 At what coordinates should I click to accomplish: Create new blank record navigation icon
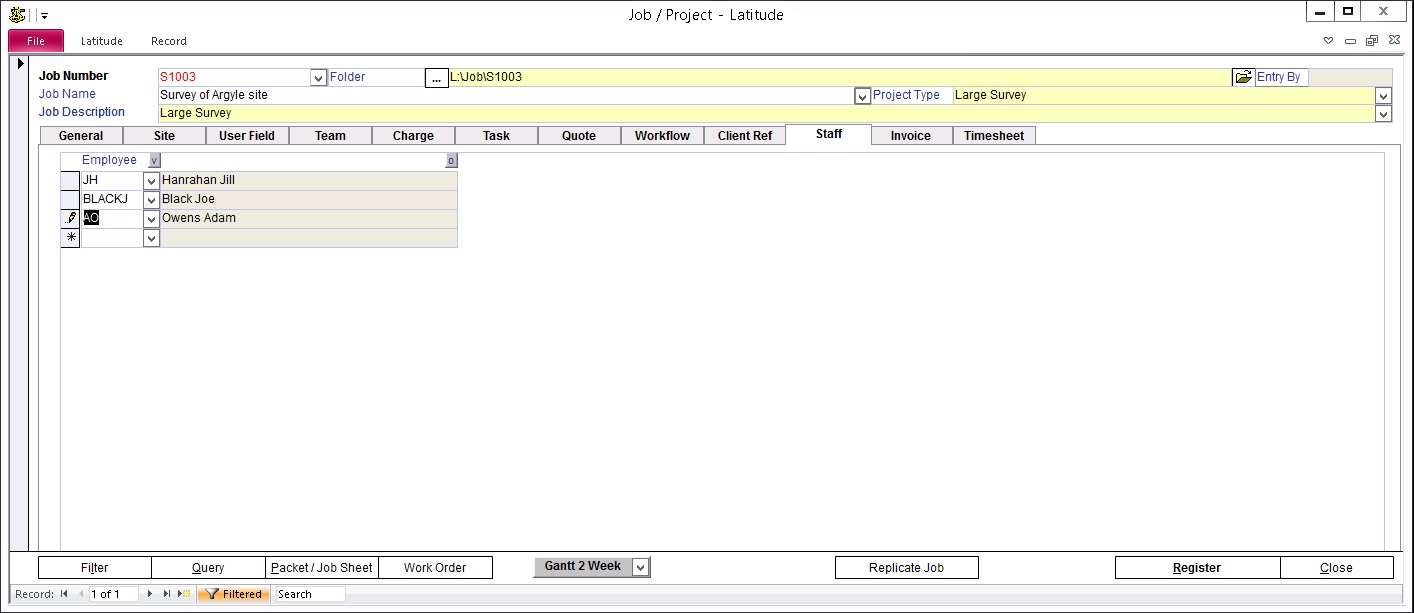pyautogui.click(x=184, y=594)
